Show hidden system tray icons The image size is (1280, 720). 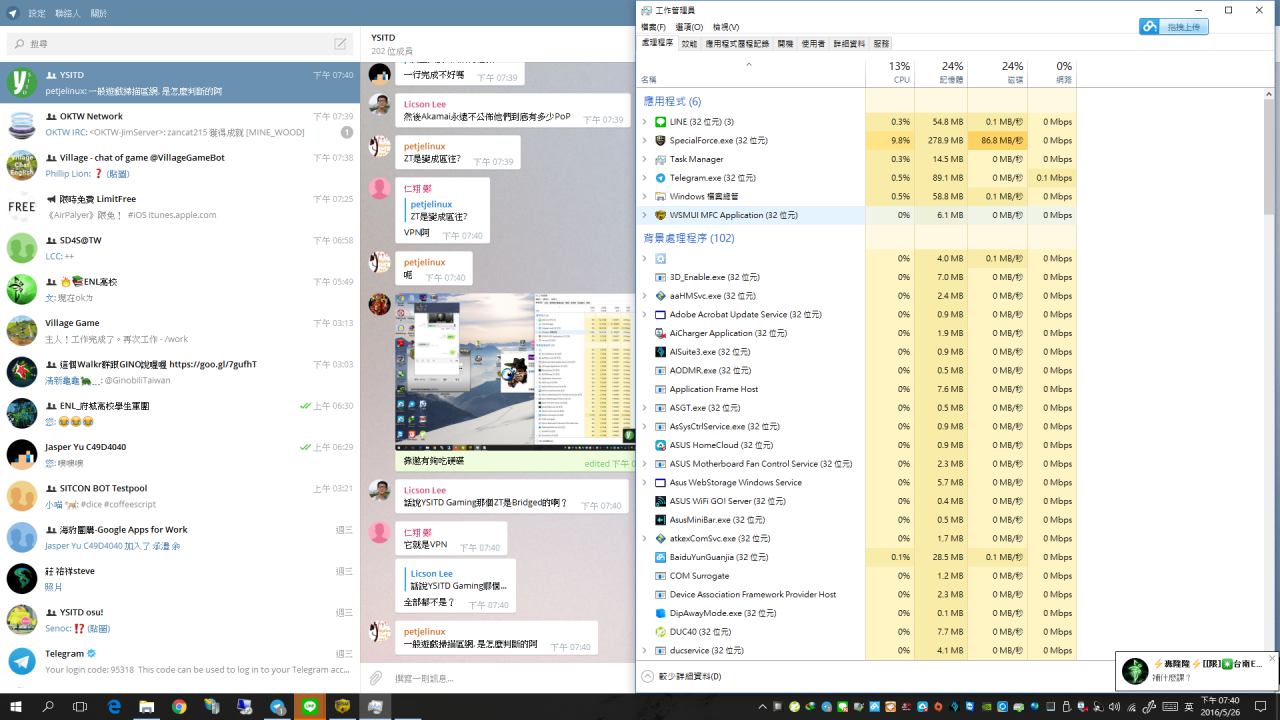(x=762, y=706)
